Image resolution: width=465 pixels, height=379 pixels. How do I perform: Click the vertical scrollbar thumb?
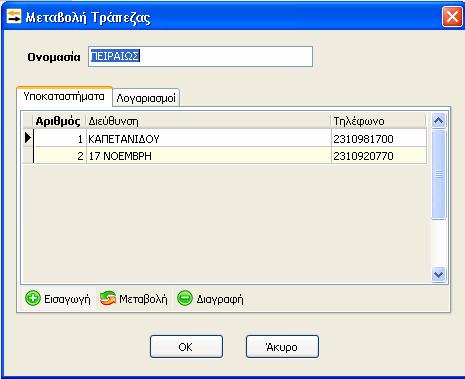click(x=438, y=174)
